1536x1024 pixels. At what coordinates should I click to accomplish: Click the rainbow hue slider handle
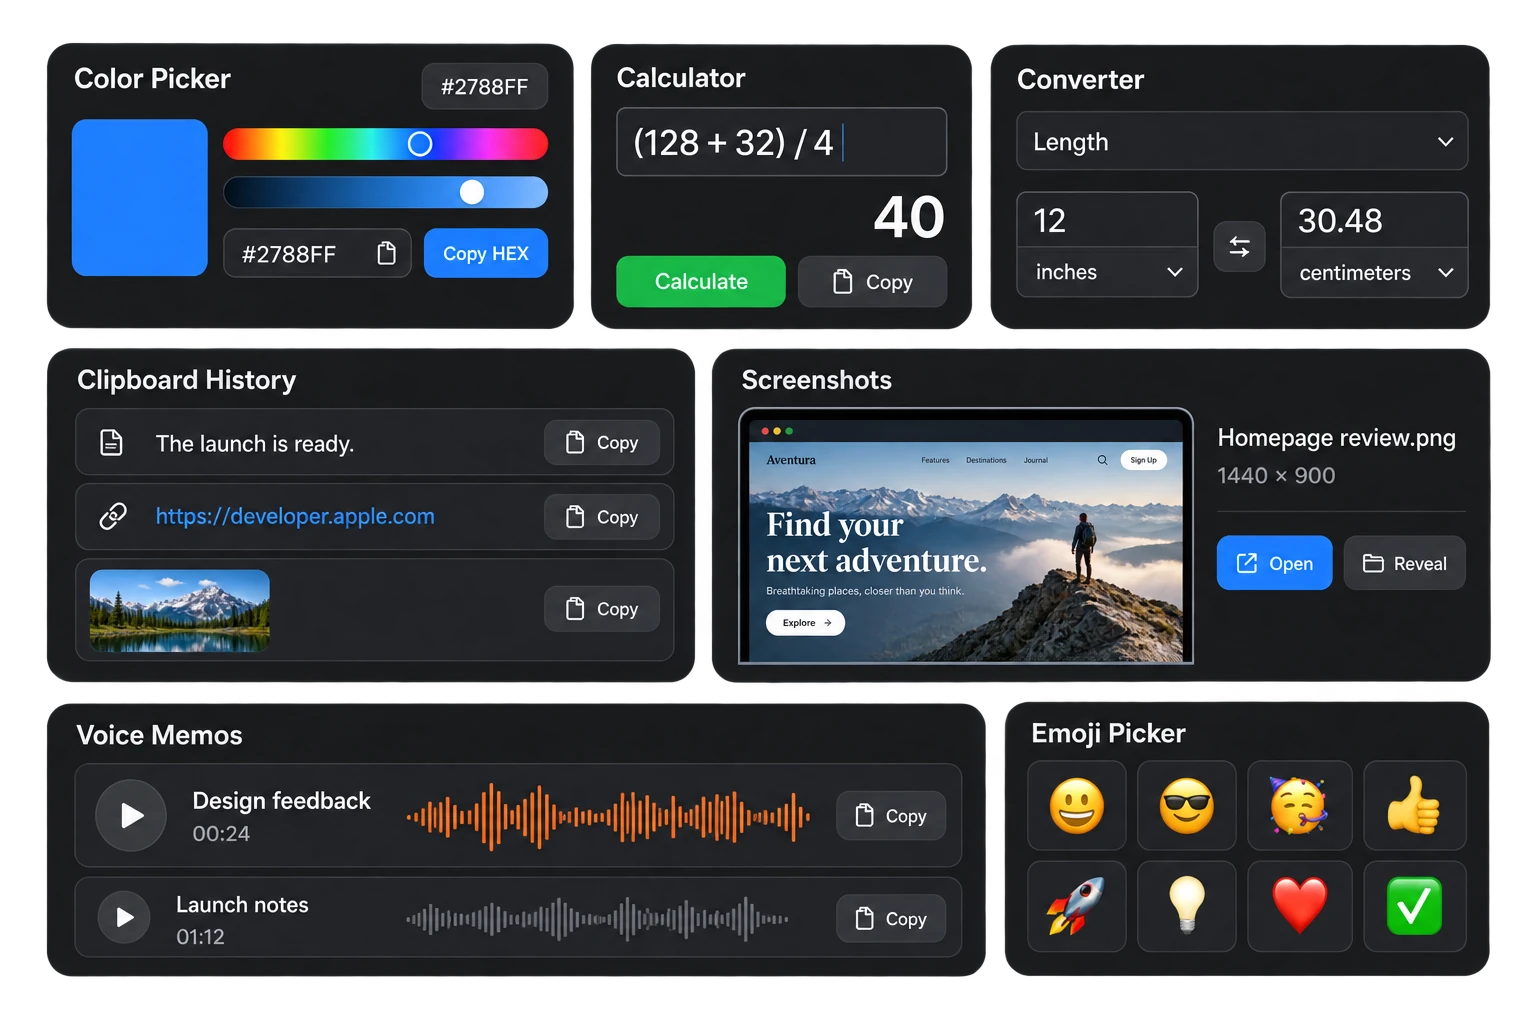[x=420, y=144]
